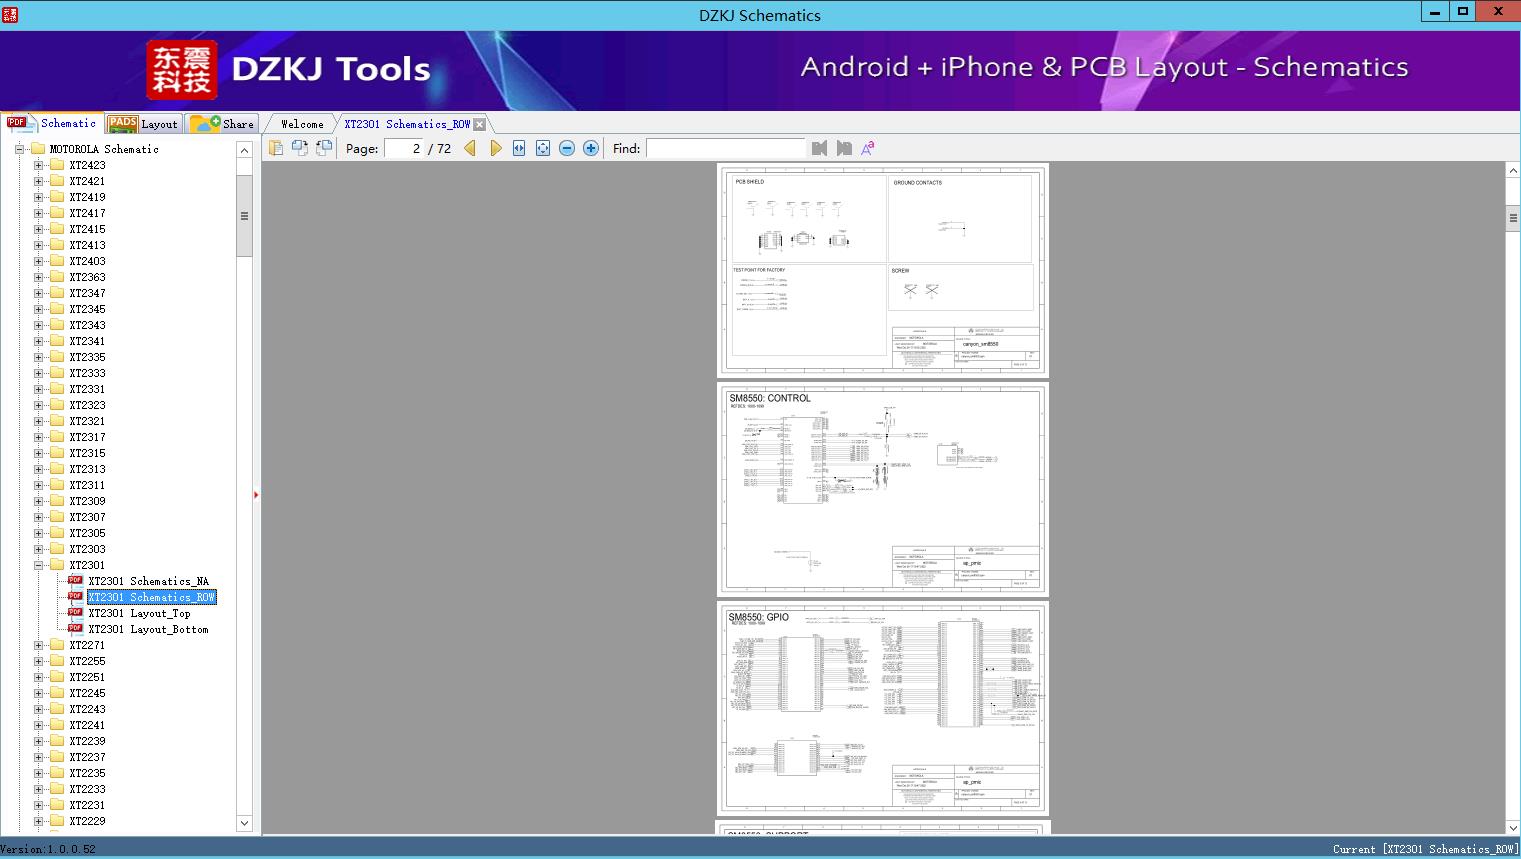Click the MOTOROLA Schematic root folder icon
The width and height of the screenshot is (1521, 859).
(38, 149)
